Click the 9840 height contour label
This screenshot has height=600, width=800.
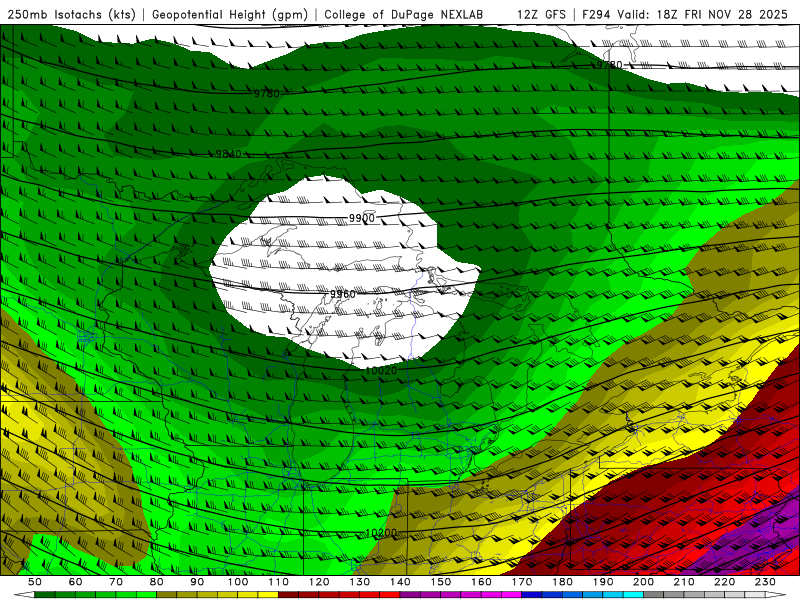click(228, 154)
